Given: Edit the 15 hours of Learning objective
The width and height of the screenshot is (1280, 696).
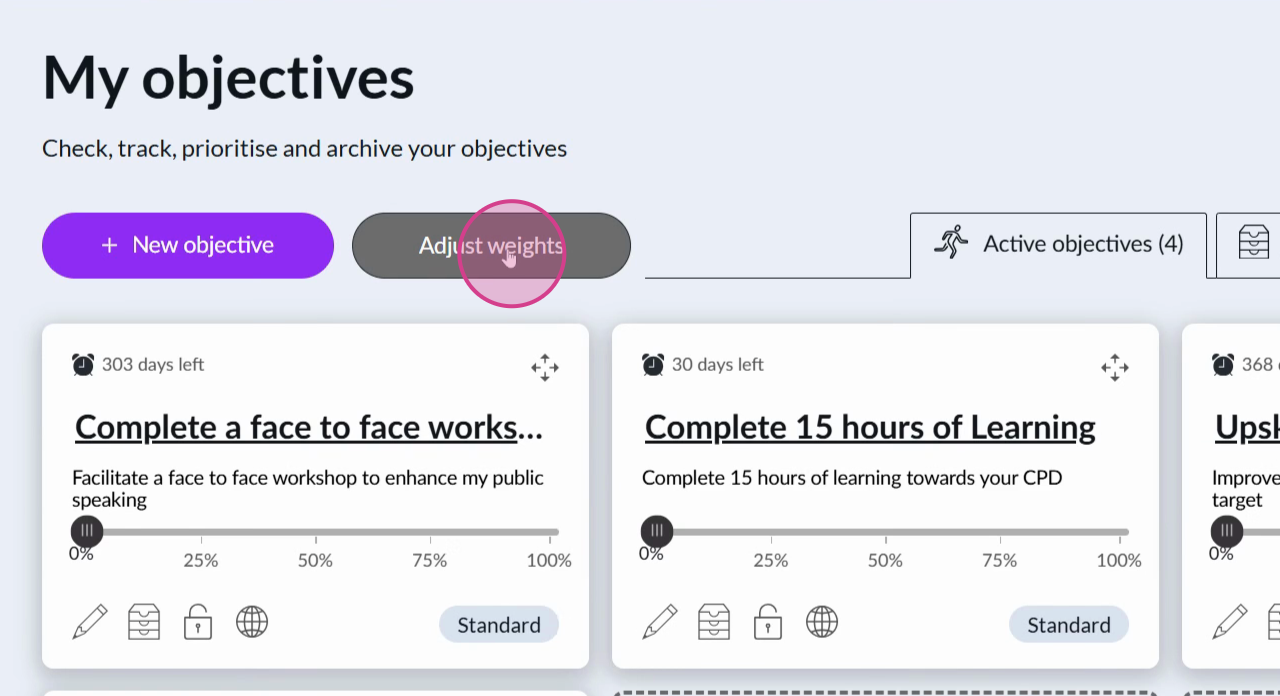Looking at the screenshot, I should pyautogui.click(x=660, y=622).
